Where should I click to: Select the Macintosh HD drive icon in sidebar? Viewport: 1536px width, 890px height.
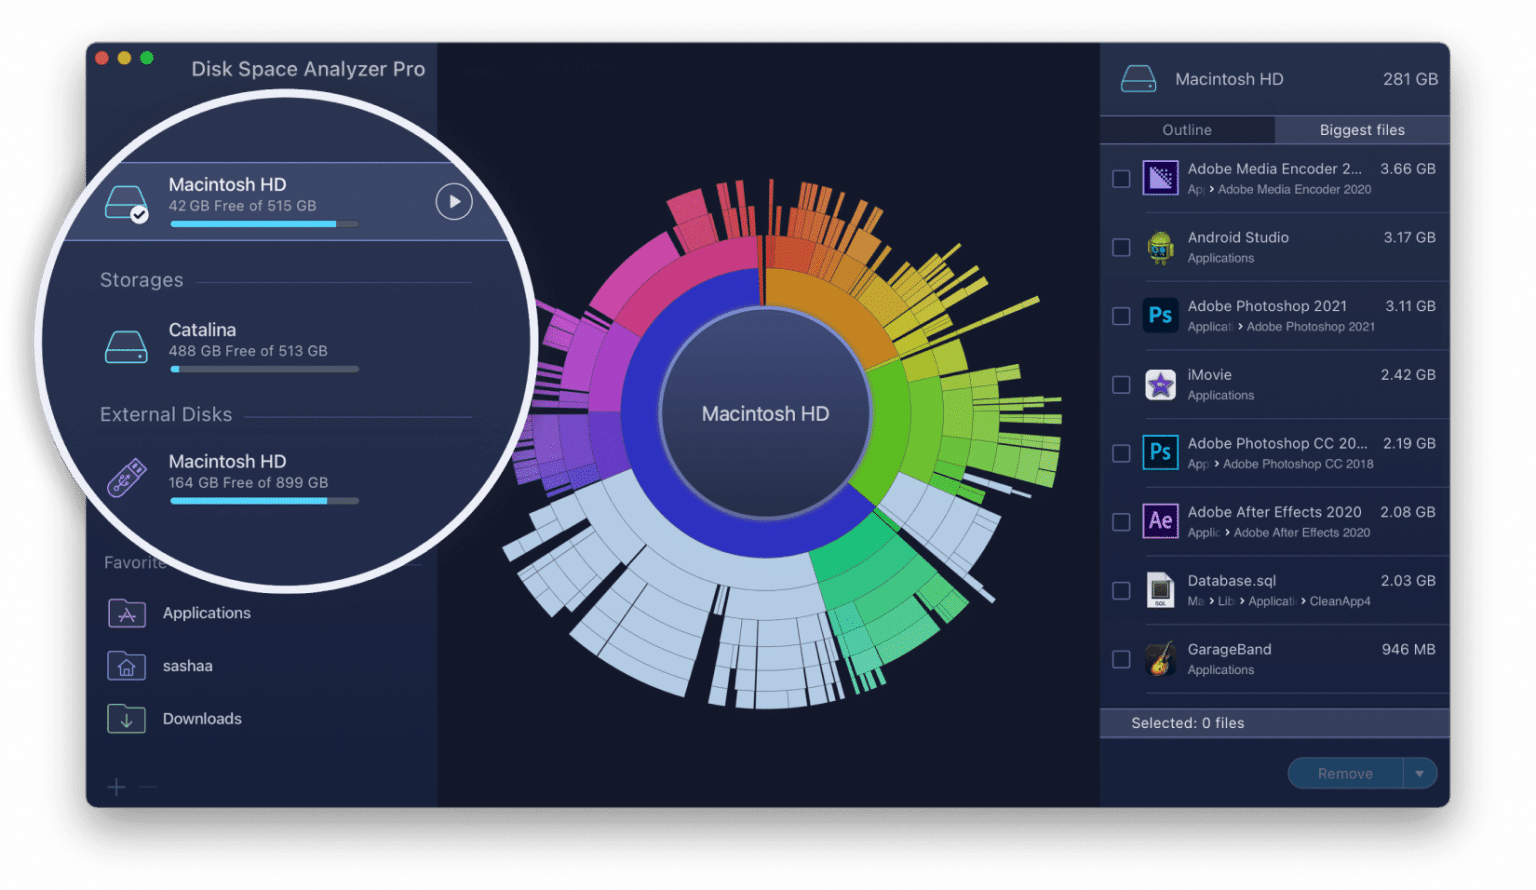coord(126,201)
